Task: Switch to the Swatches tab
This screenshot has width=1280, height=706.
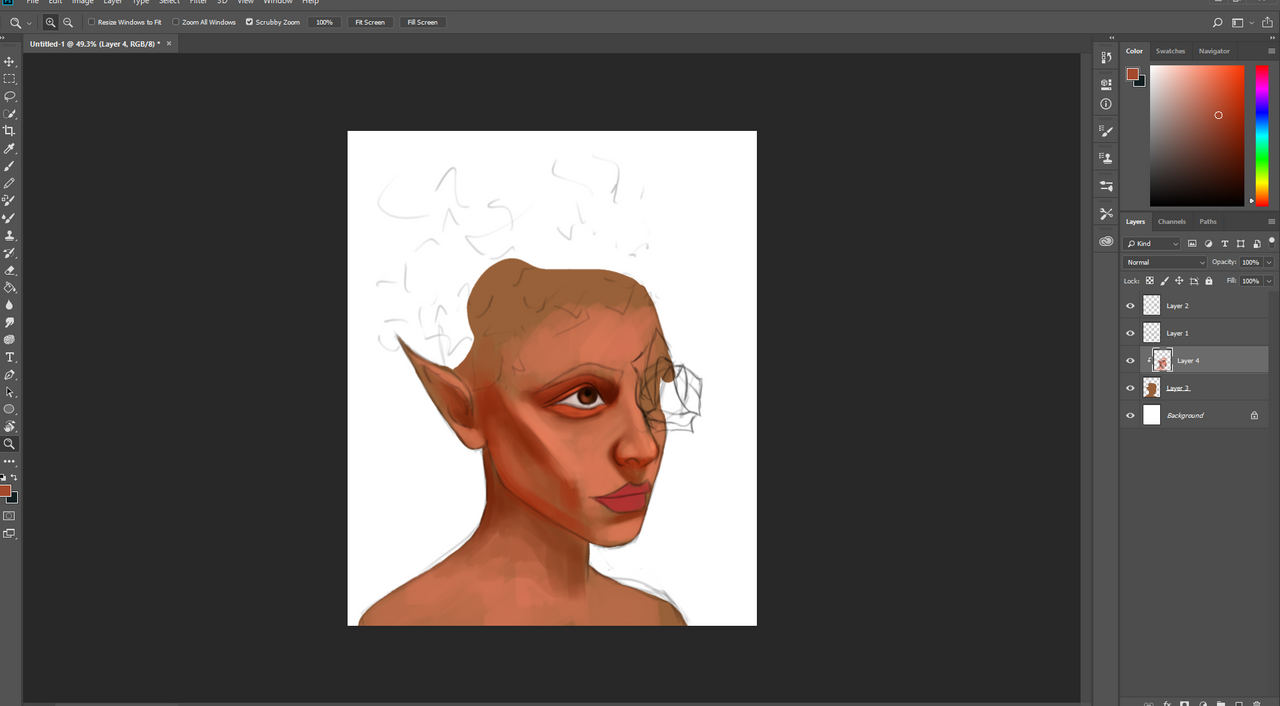Action: 1170,51
